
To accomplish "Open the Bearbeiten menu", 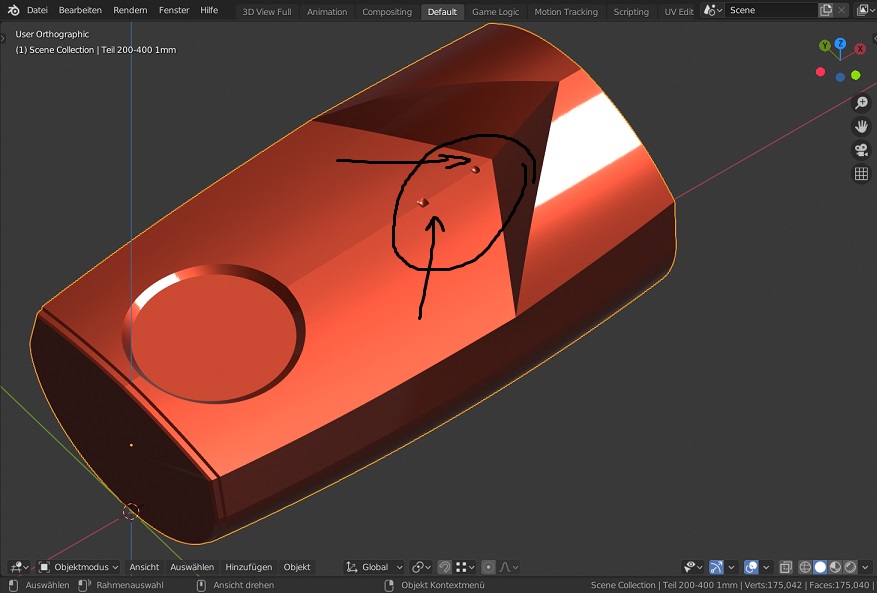I will click(x=80, y=11).
